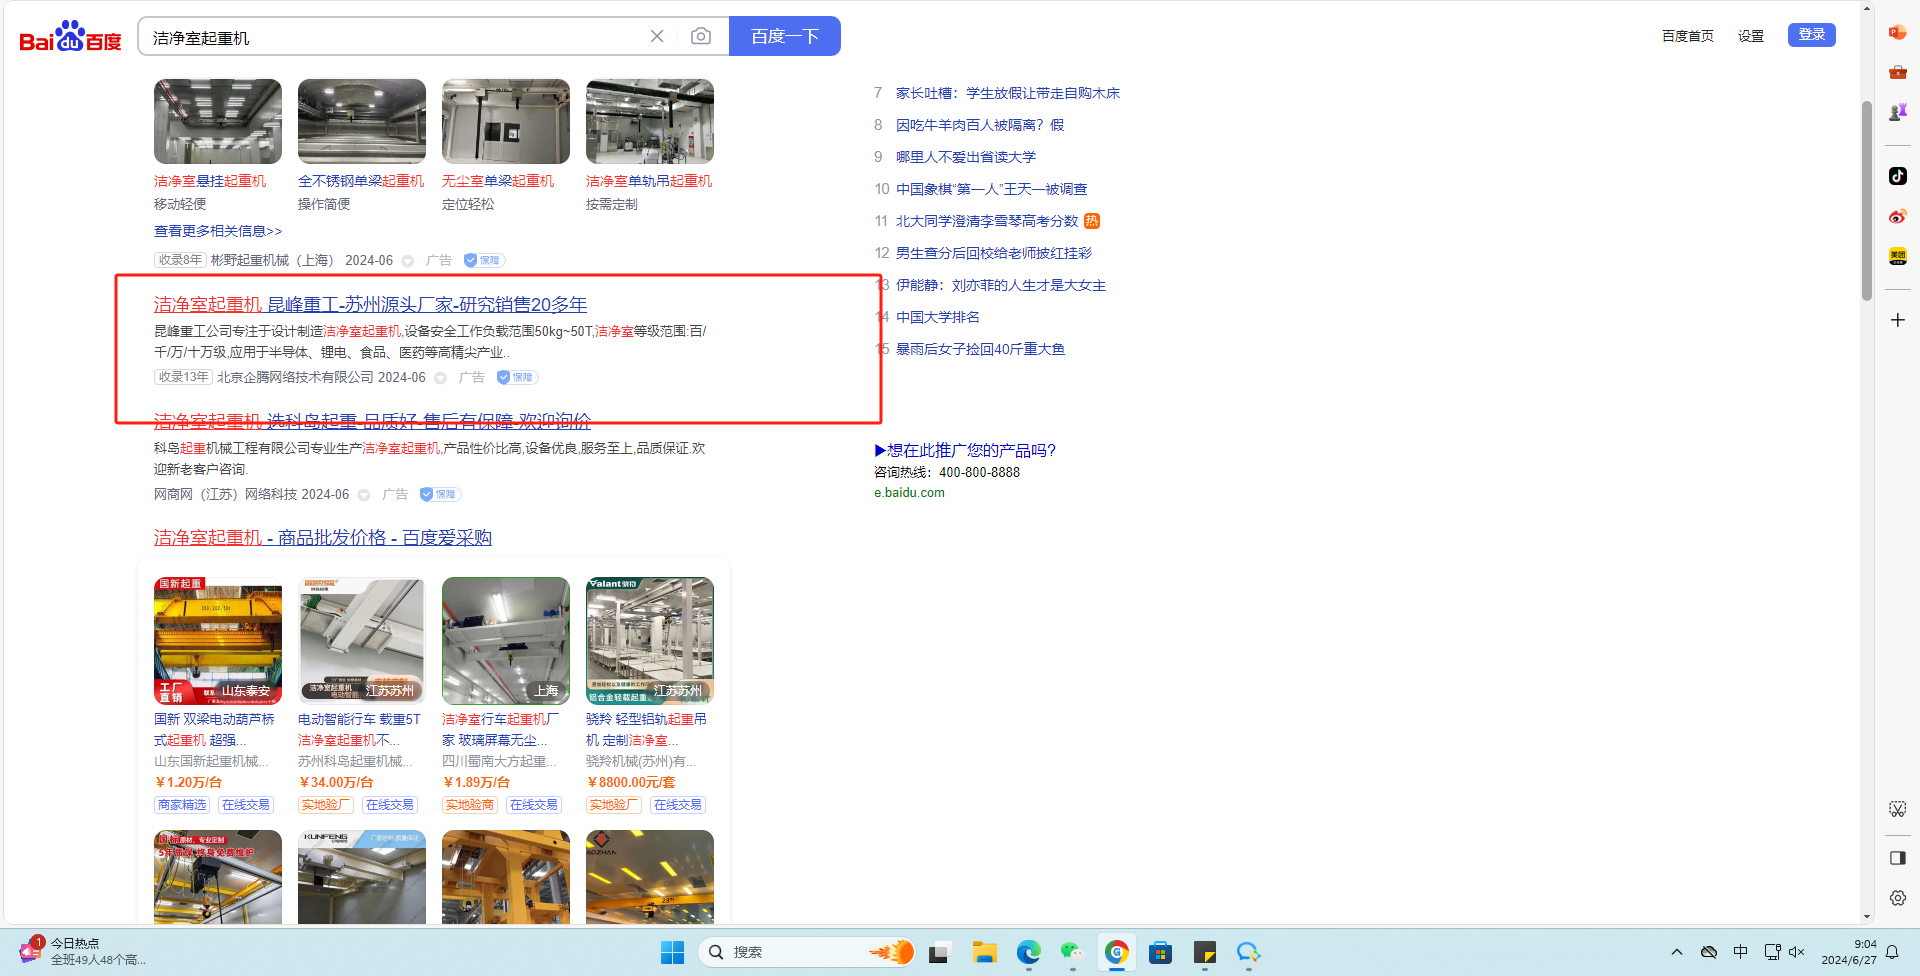Screen dimensions: 1920x976
Task: Open 查看更多相关信息>> link
Action: (x=218, y=231)
